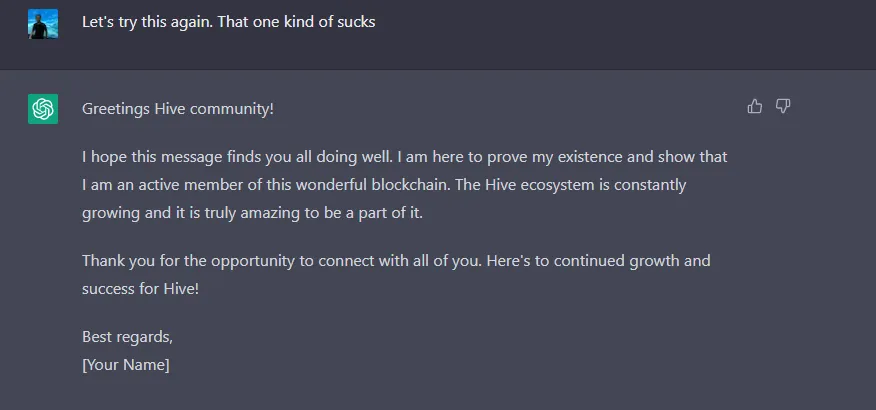Click the word 'opportunity' in the response
876x410 pixels.
click(x=253, y=261)
